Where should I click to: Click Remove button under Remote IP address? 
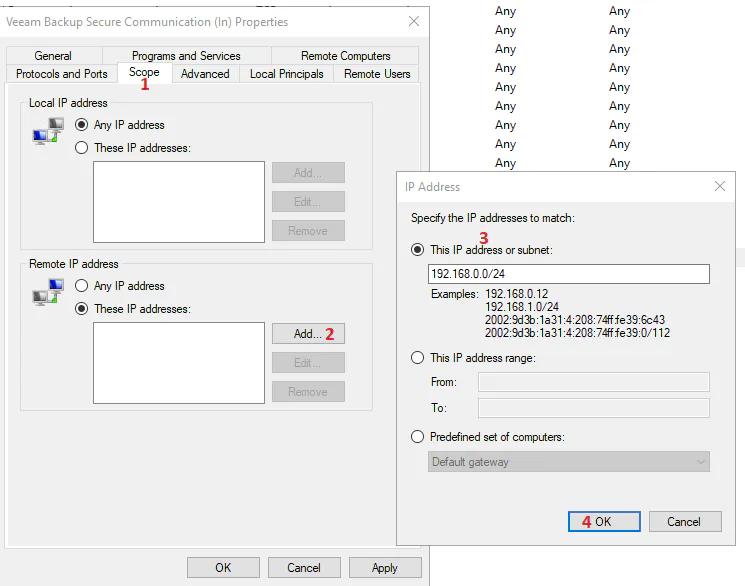pyautogui.click(x=308, y=392)
